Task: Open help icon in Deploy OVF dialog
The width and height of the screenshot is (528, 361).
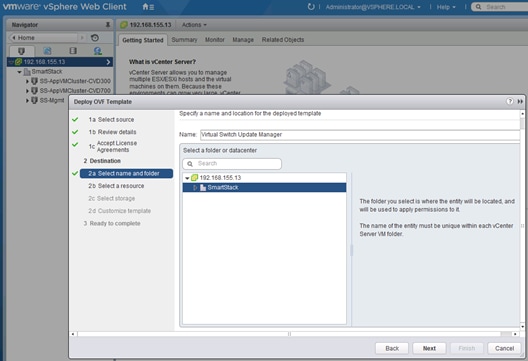Action: pos(510,101)
